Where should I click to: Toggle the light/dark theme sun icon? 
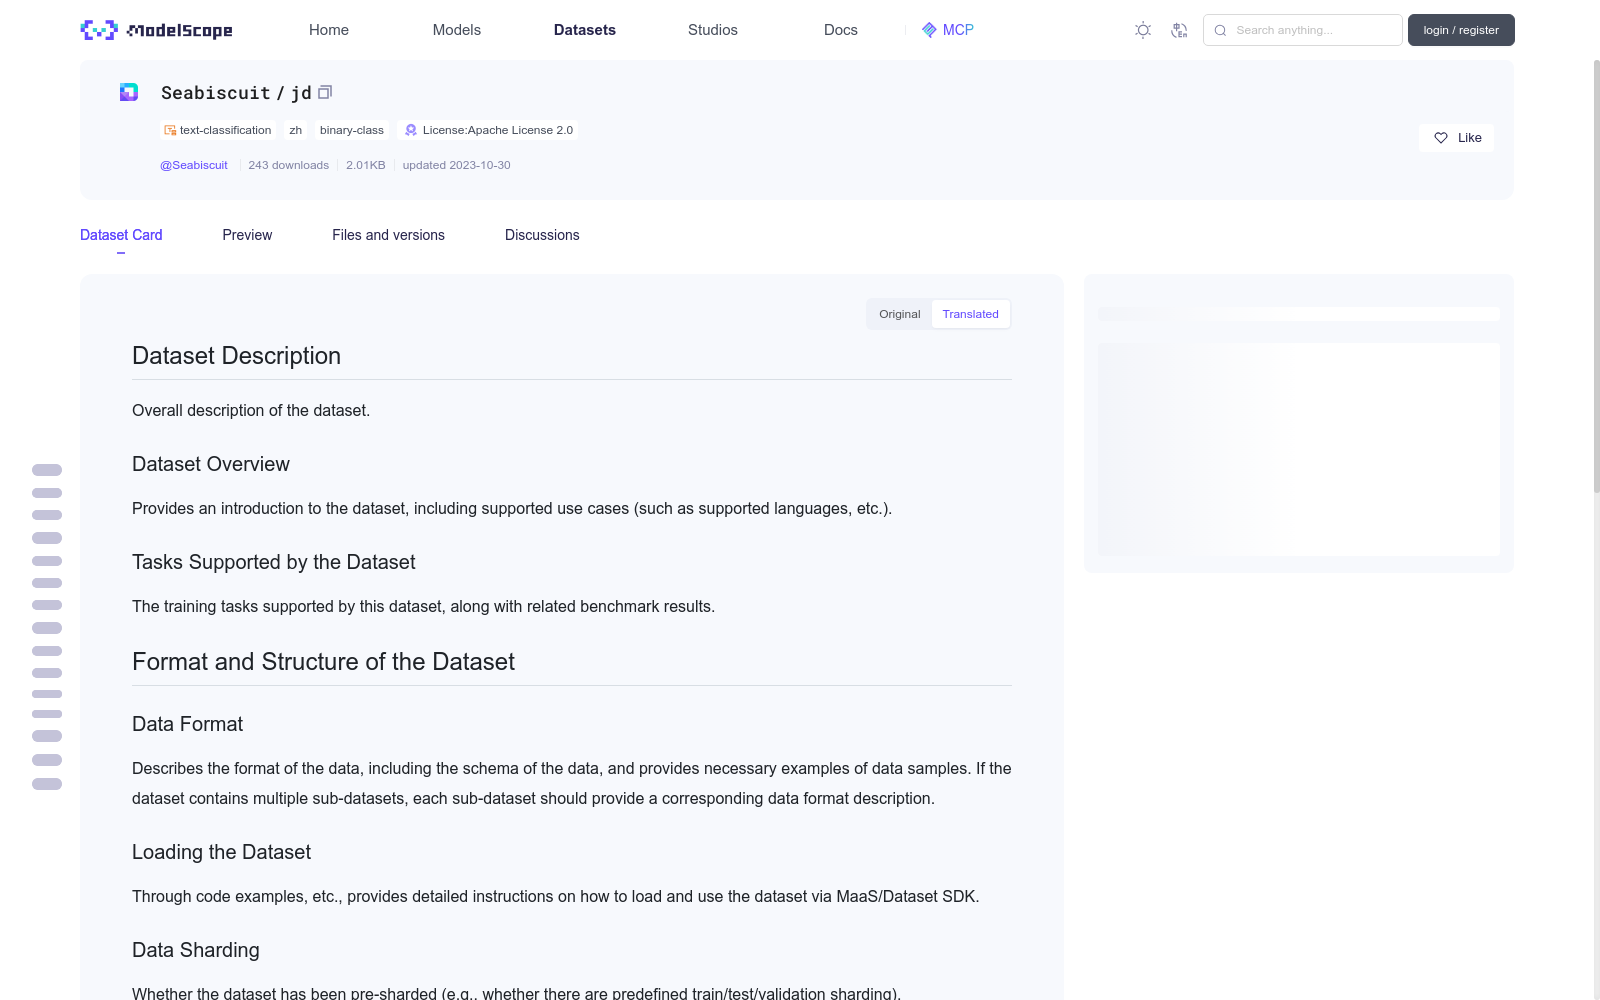(x=1143, y=30)
